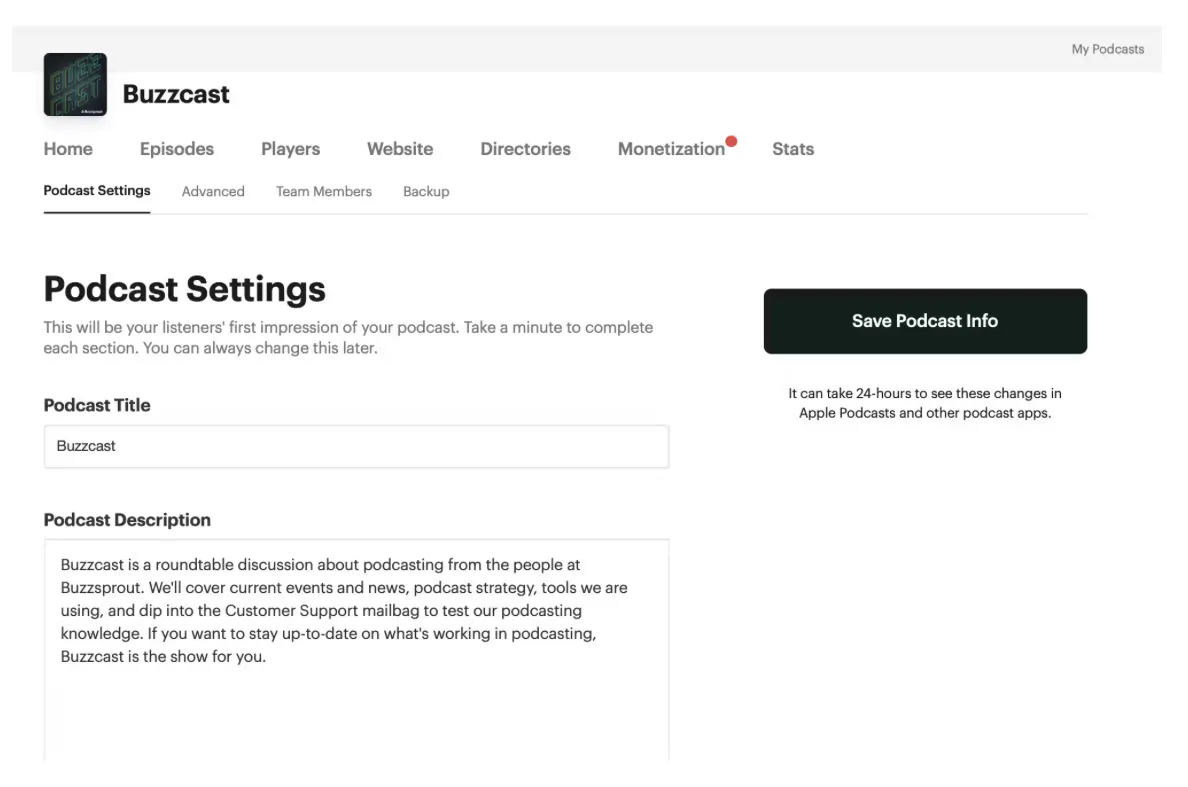The image size is (1188, 787).
Task: Switch to the Advanced sub-tab
Action: [x=213, y=192]
